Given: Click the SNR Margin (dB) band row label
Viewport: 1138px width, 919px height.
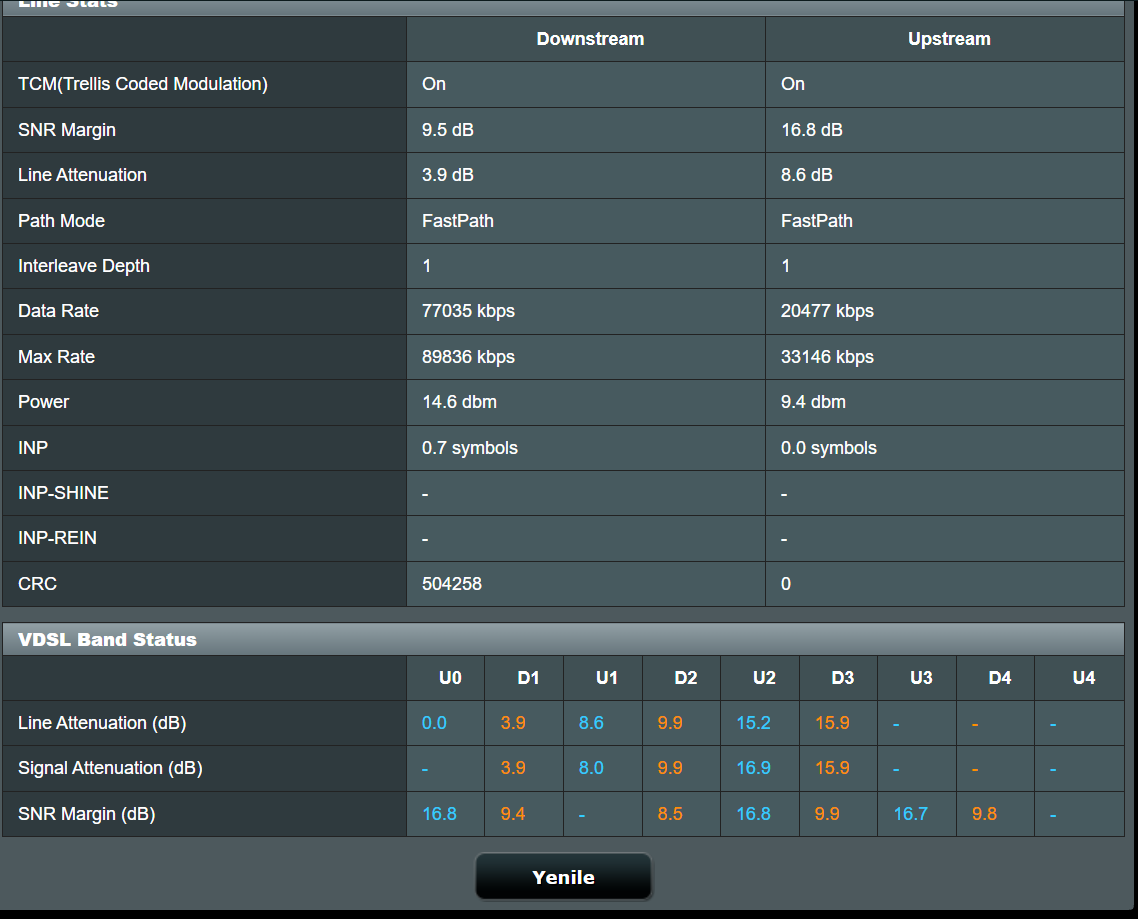Looking at the screenshot, I should tap(86, 814).
